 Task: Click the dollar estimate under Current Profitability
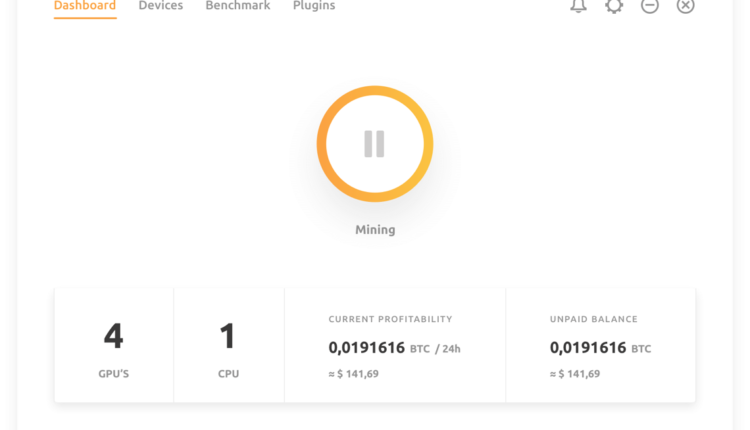pyautogui.click(x=354, y=374)
